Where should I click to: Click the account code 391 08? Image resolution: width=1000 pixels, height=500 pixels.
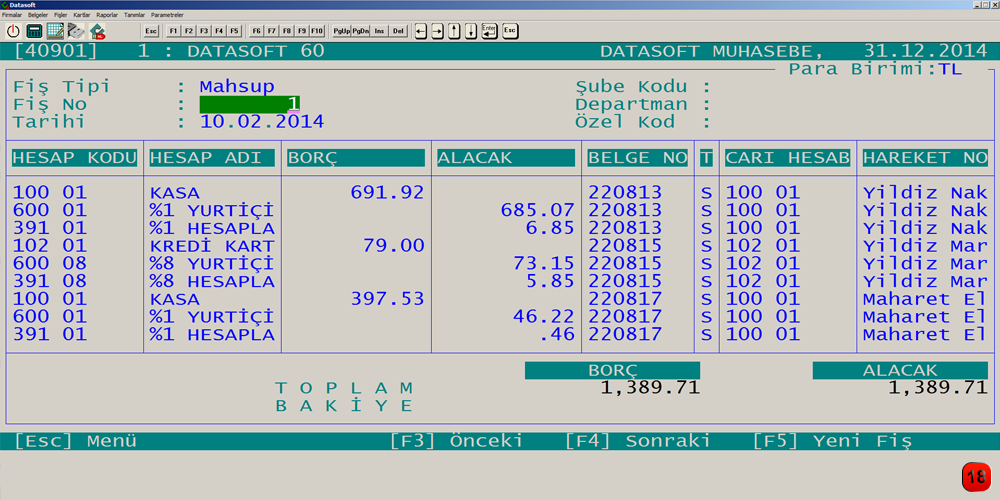[50, 281]
